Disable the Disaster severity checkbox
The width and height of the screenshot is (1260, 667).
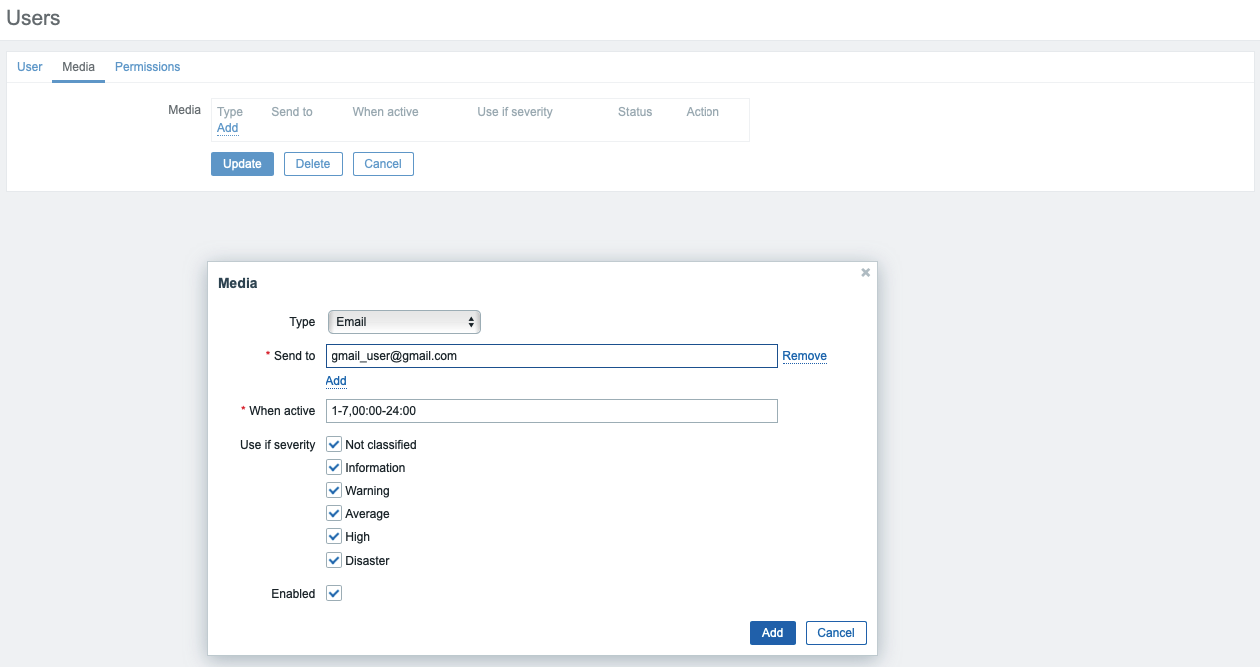click(x=334, y=560)
